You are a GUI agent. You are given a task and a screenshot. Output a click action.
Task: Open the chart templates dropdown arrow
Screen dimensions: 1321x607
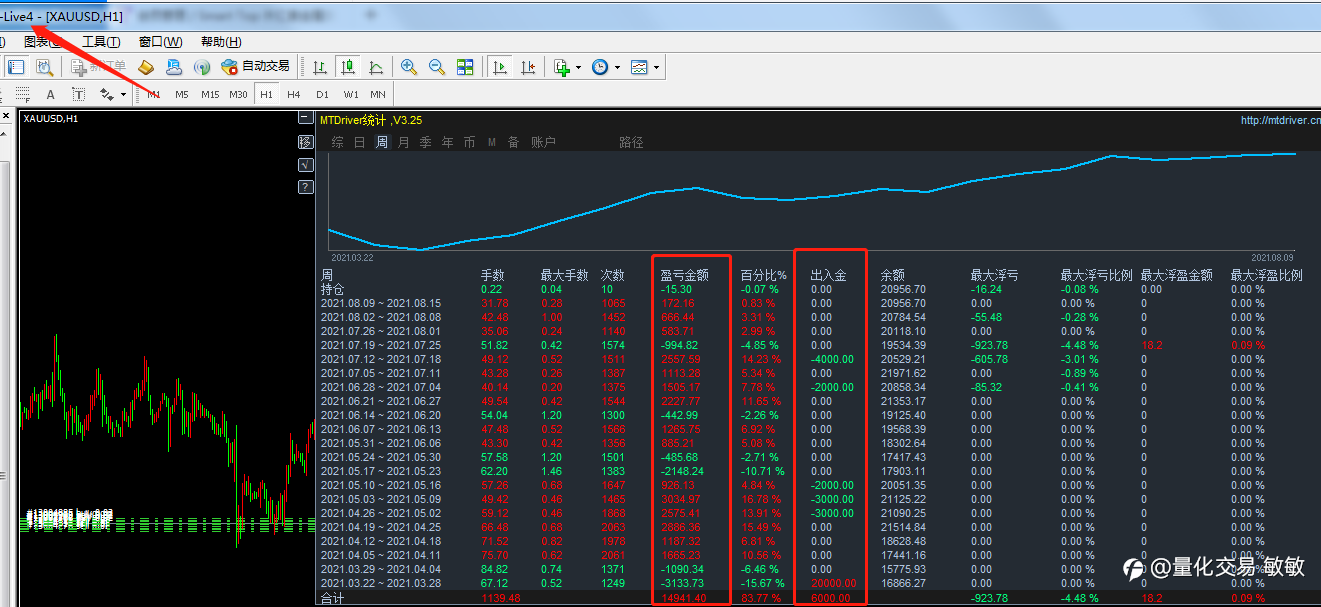[x=655, y=68]
